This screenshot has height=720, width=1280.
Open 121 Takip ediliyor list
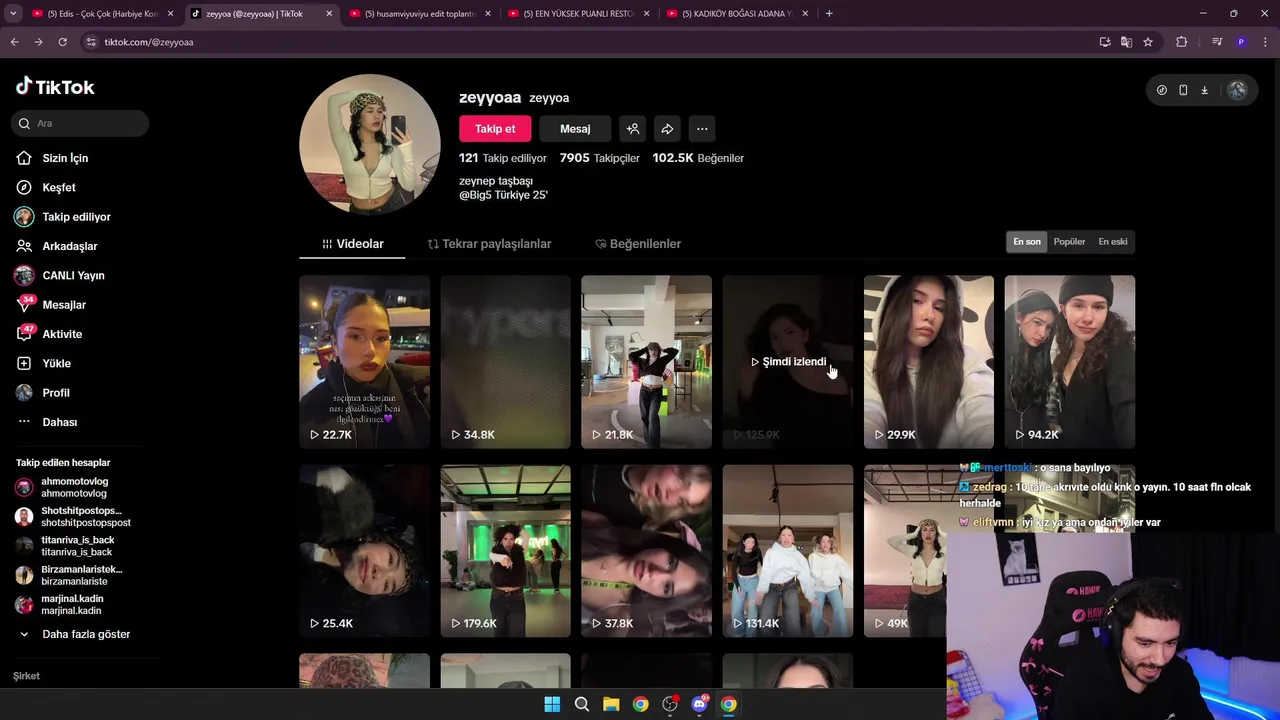[x=503, y=158]
